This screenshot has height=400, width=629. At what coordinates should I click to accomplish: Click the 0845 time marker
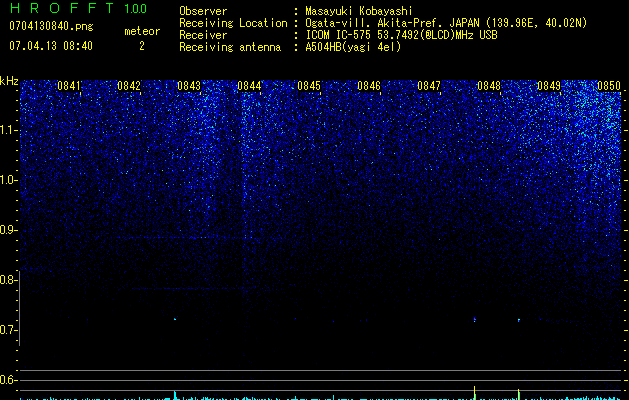click(309, 86)
